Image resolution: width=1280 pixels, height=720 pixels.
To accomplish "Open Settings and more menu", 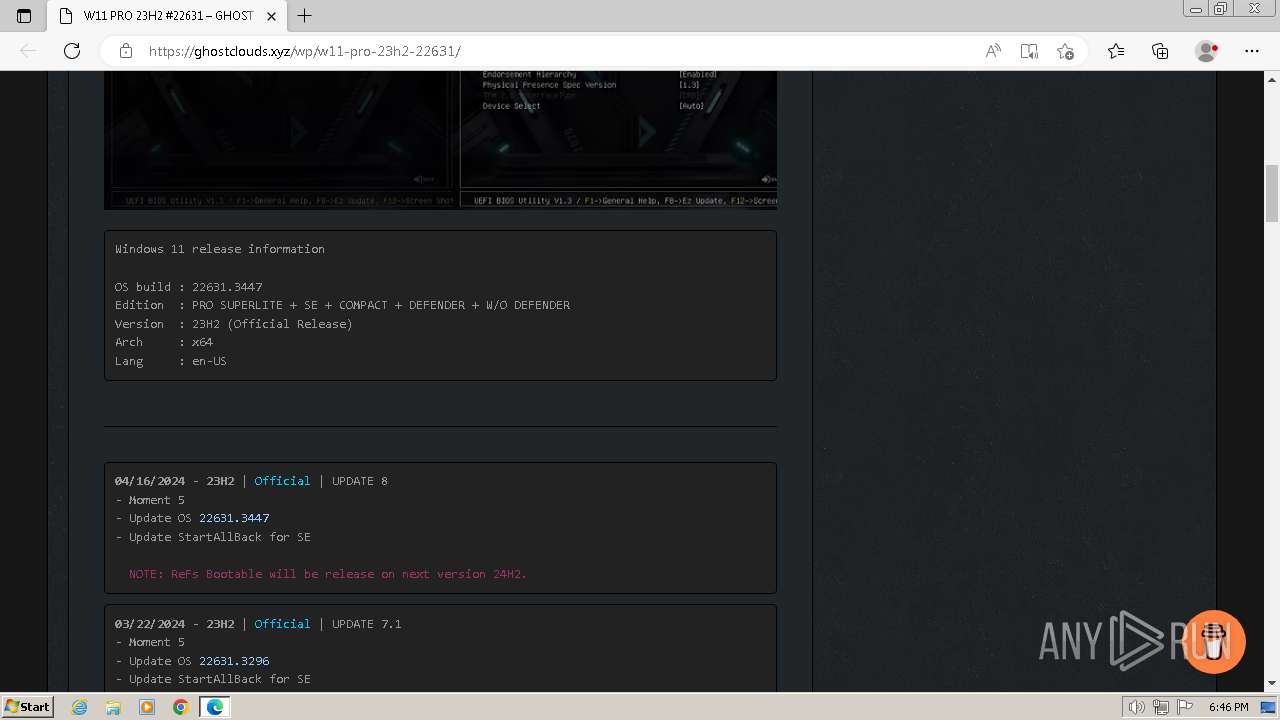I will point(1252,51).
